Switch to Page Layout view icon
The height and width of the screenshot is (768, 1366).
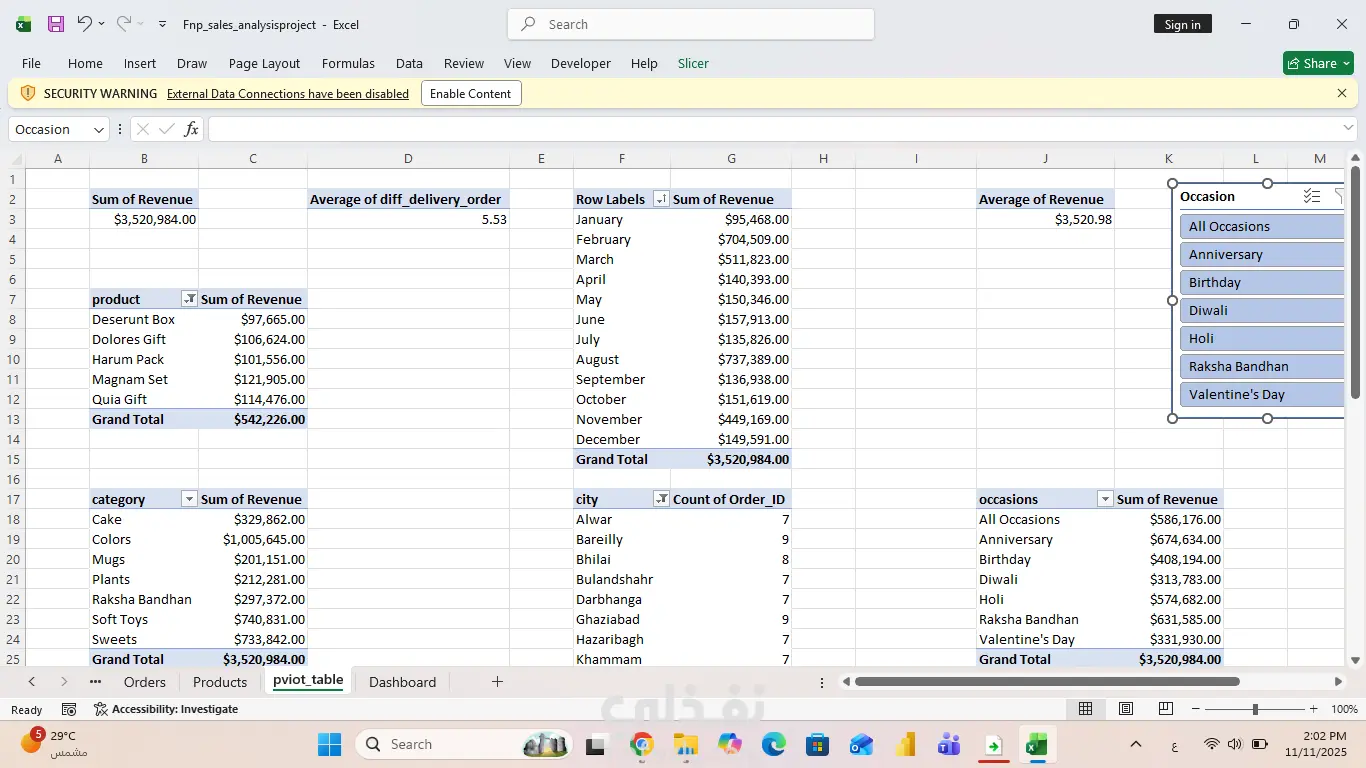pos(1126,709)
